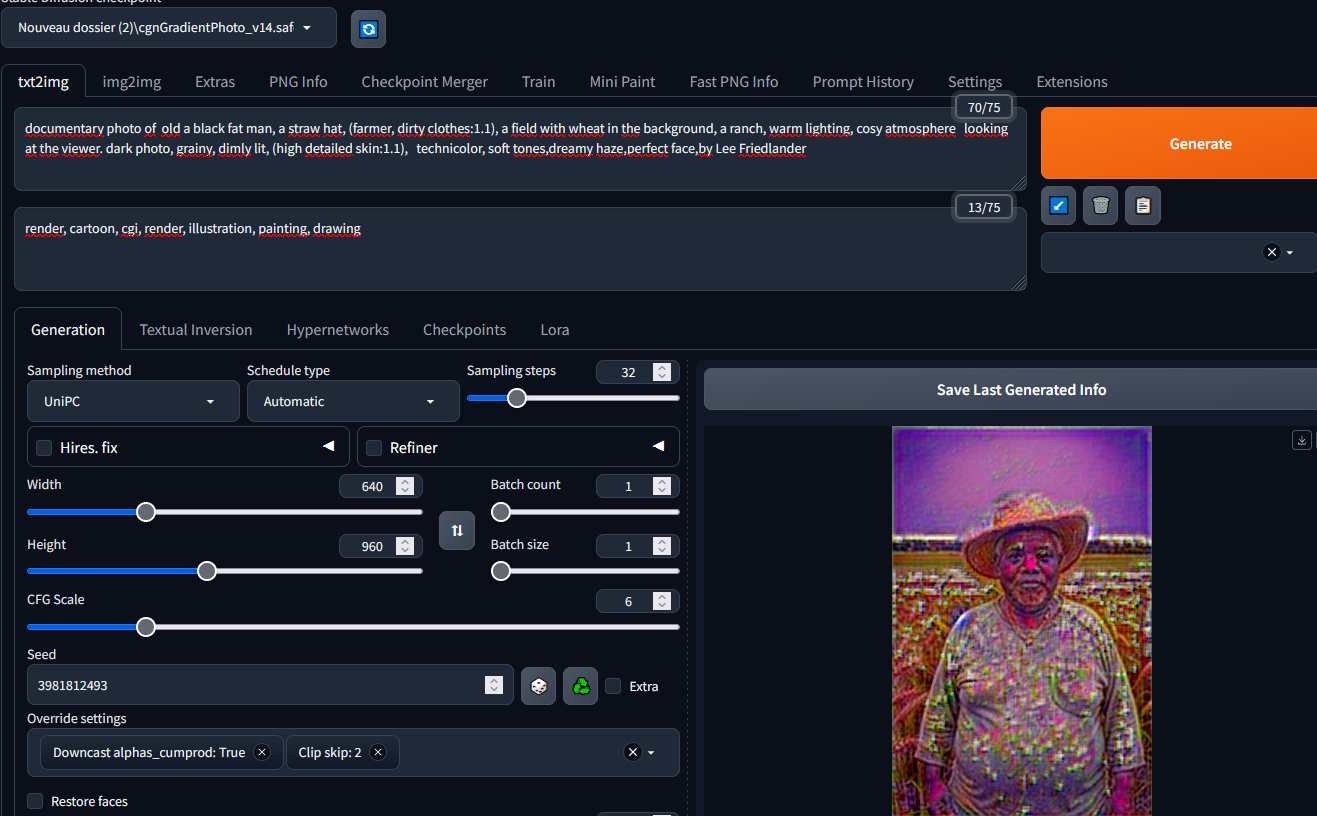The image size is (1317, 816).
Task: Open the Schedule type dropdown
Action: pos(353,401)
